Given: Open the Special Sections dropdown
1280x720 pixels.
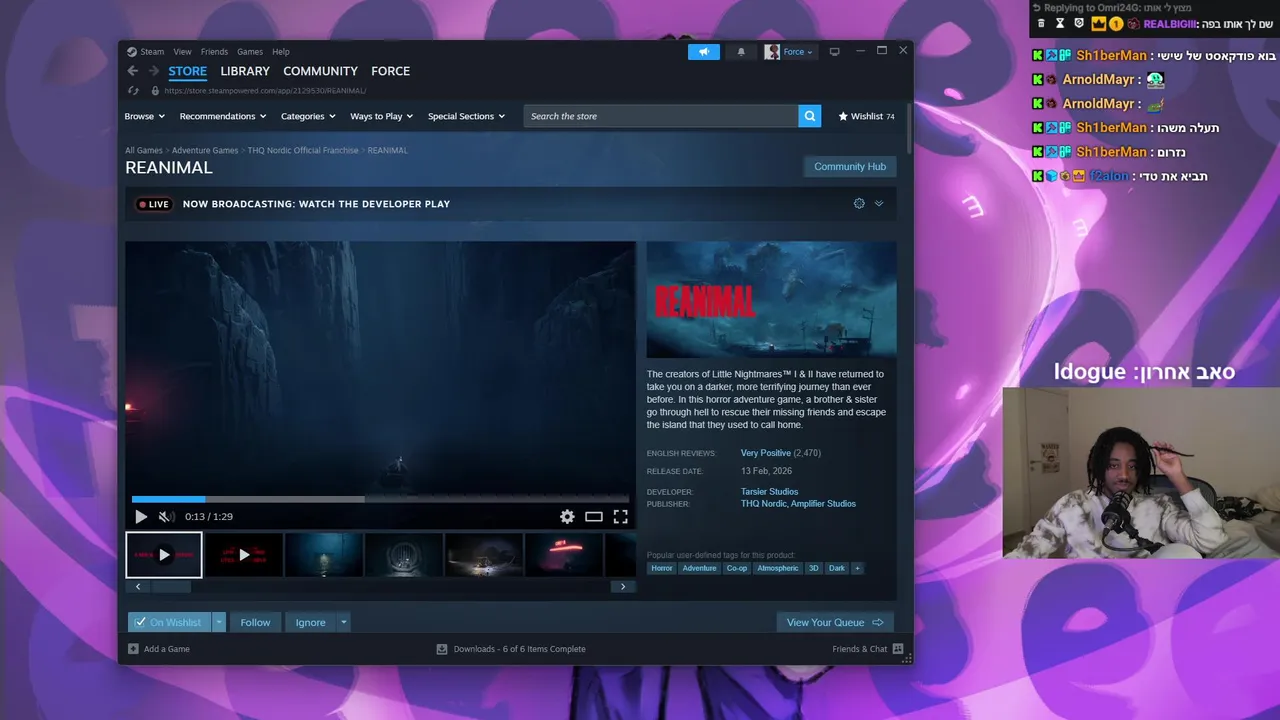Looking at the screenshot, I should click(x=466, y=116).
